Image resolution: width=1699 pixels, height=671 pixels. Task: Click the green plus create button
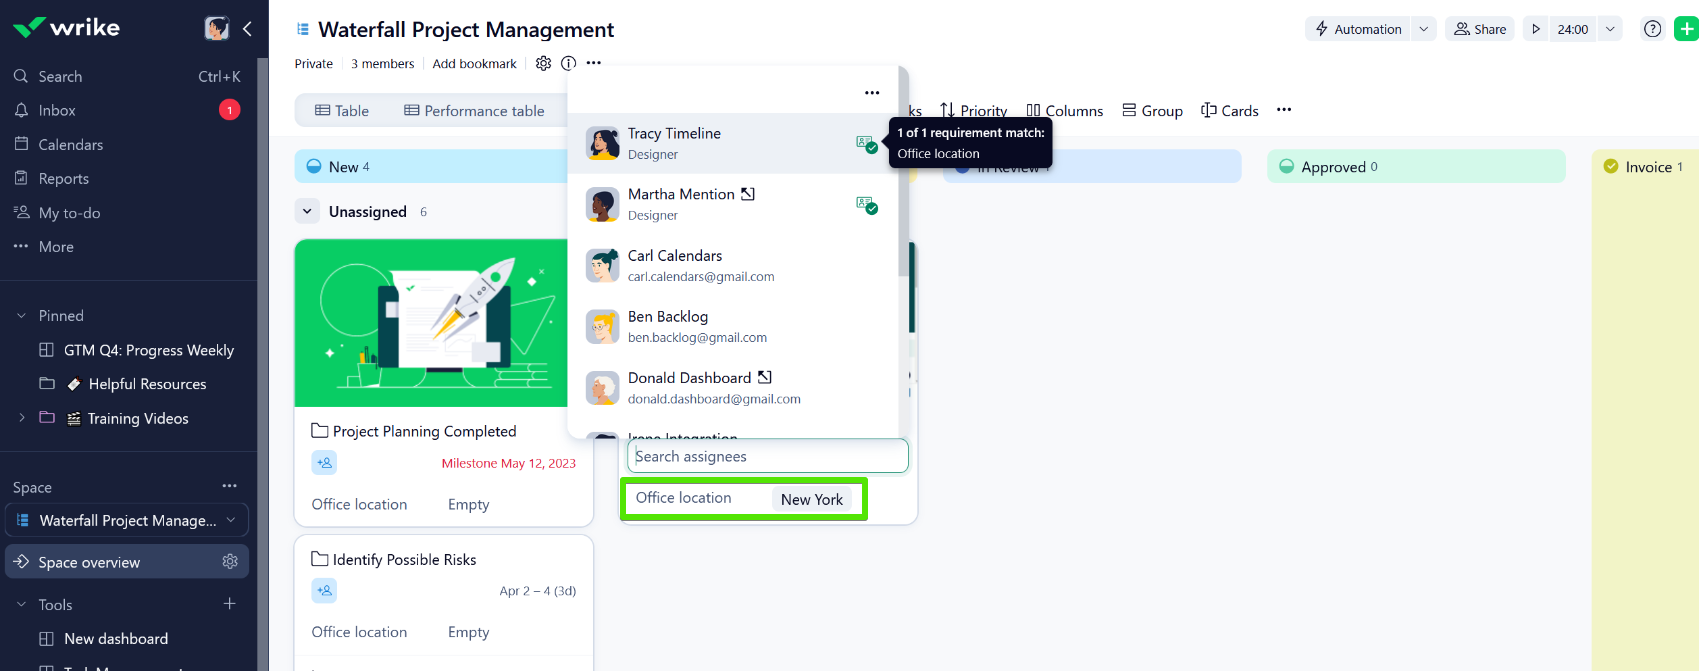pyautogui.click(x=1687, y=29)
